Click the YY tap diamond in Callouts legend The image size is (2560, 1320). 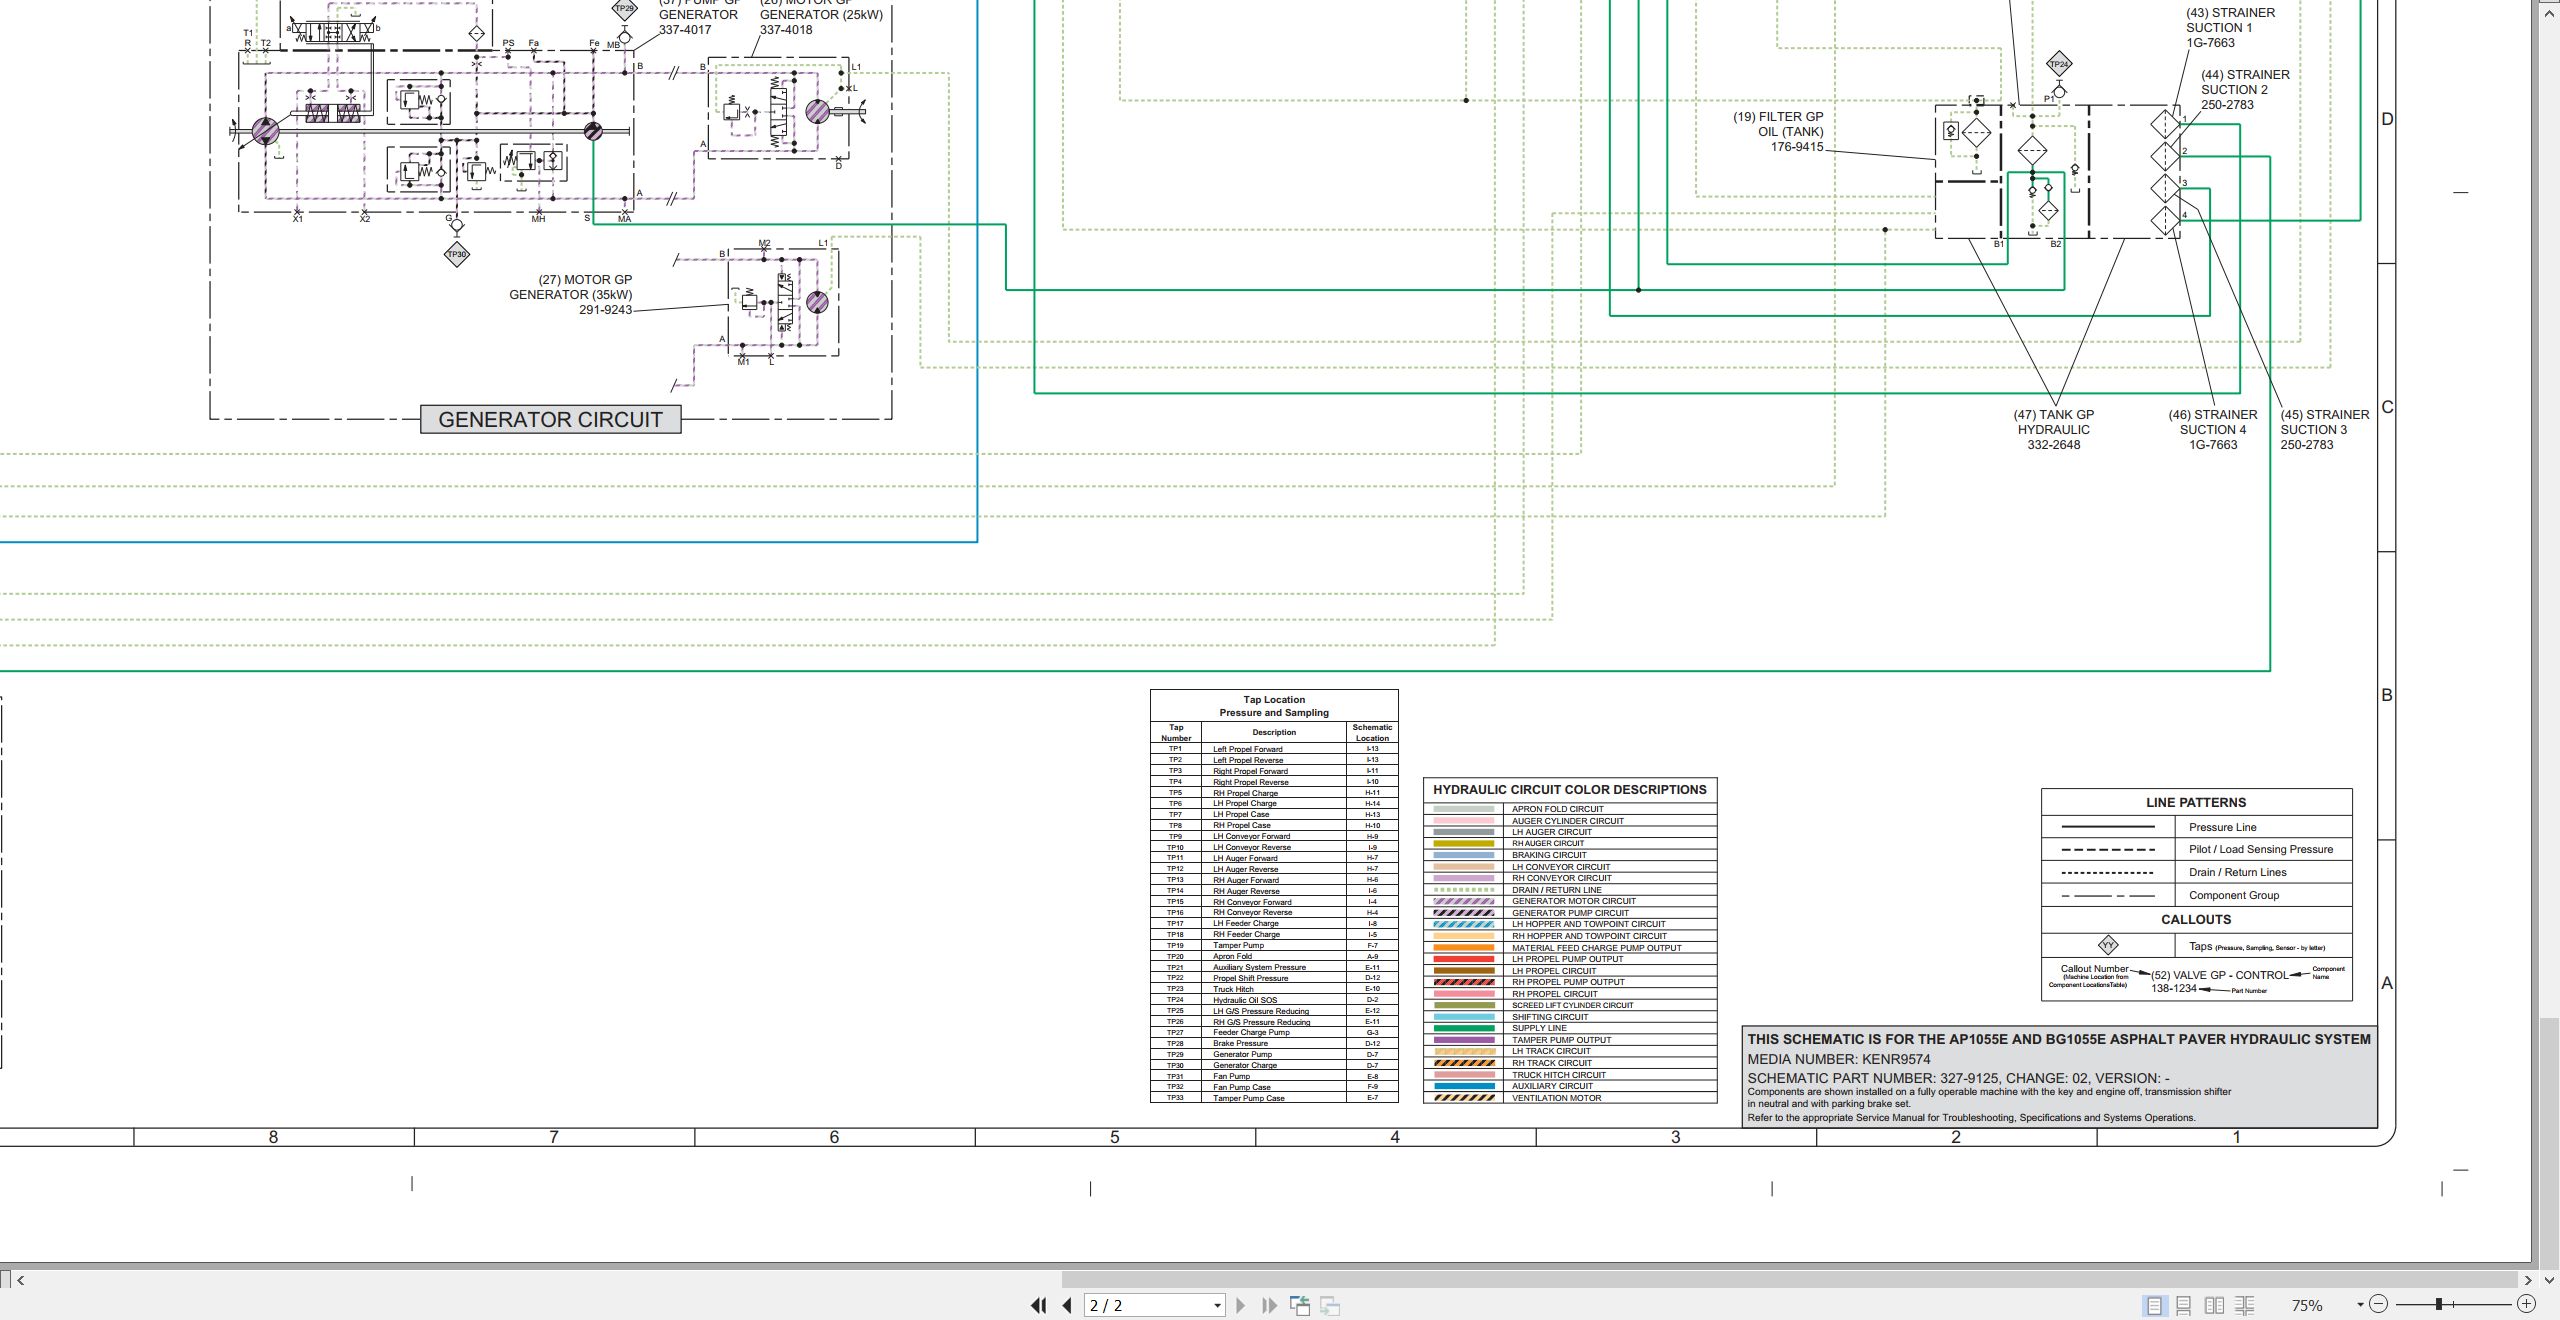tap(2108, 945)
